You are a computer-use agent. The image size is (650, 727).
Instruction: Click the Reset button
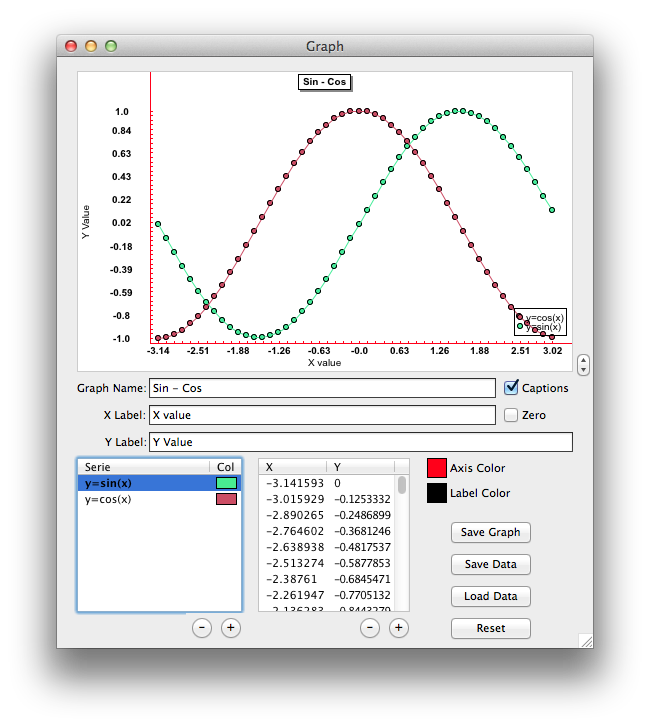tap(491, 628)
